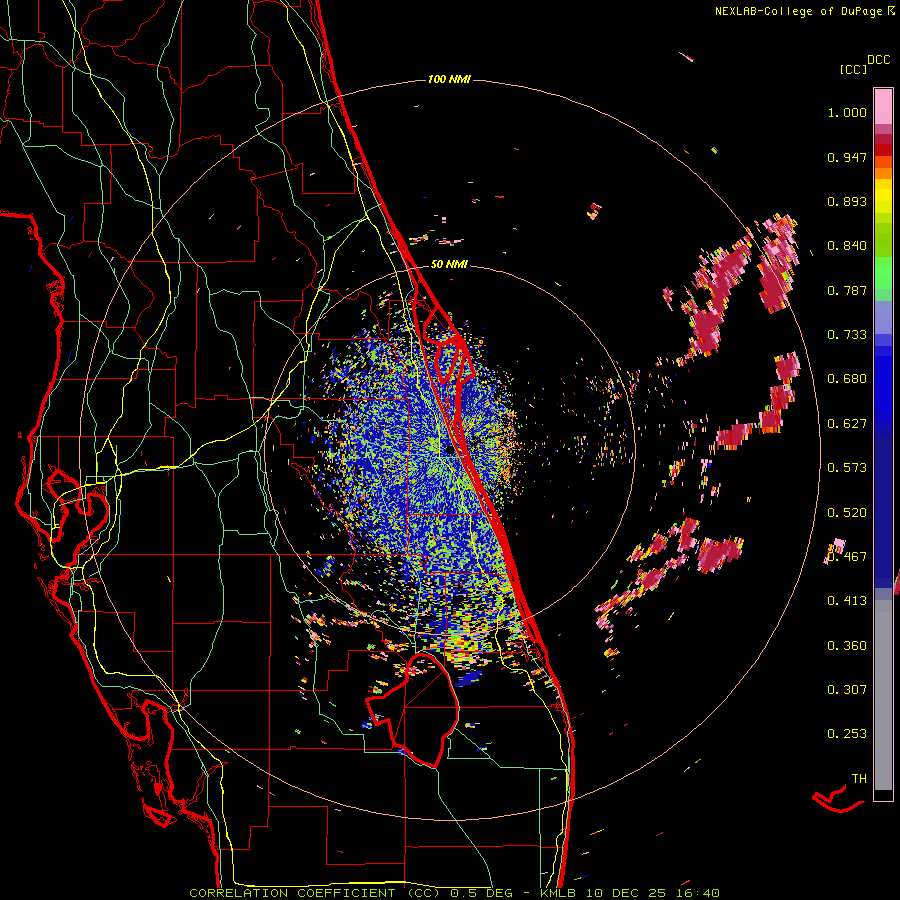Viewport: 900px width, 900px height.
Task: Click the [CC] units label above the legend
Action: (x=853, y=69)
